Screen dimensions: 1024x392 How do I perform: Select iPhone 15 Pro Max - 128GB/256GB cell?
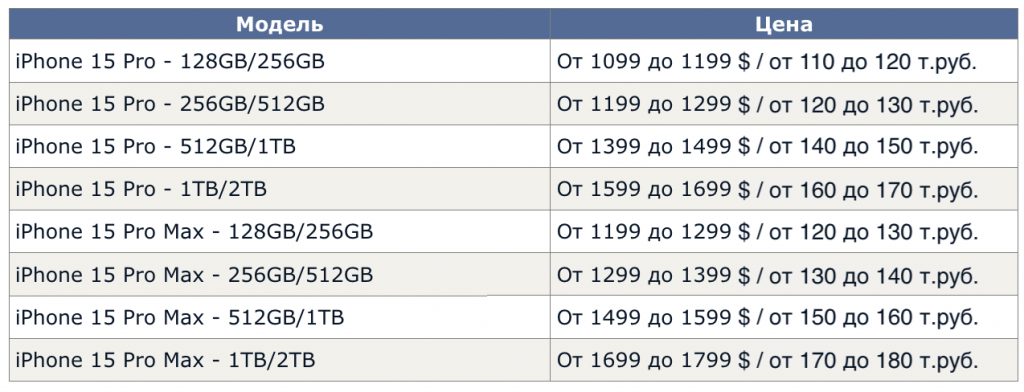coord(280,232)
